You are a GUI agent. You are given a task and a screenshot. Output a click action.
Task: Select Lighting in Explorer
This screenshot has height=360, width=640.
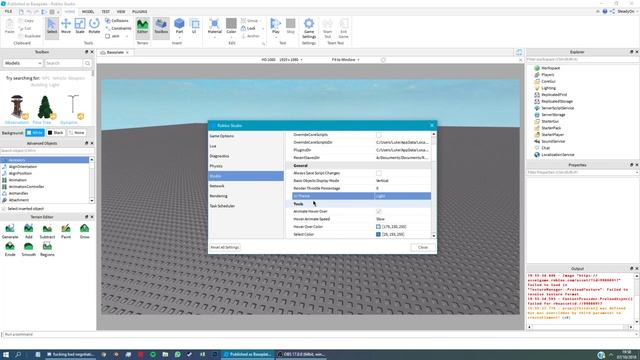pos(548,88)
